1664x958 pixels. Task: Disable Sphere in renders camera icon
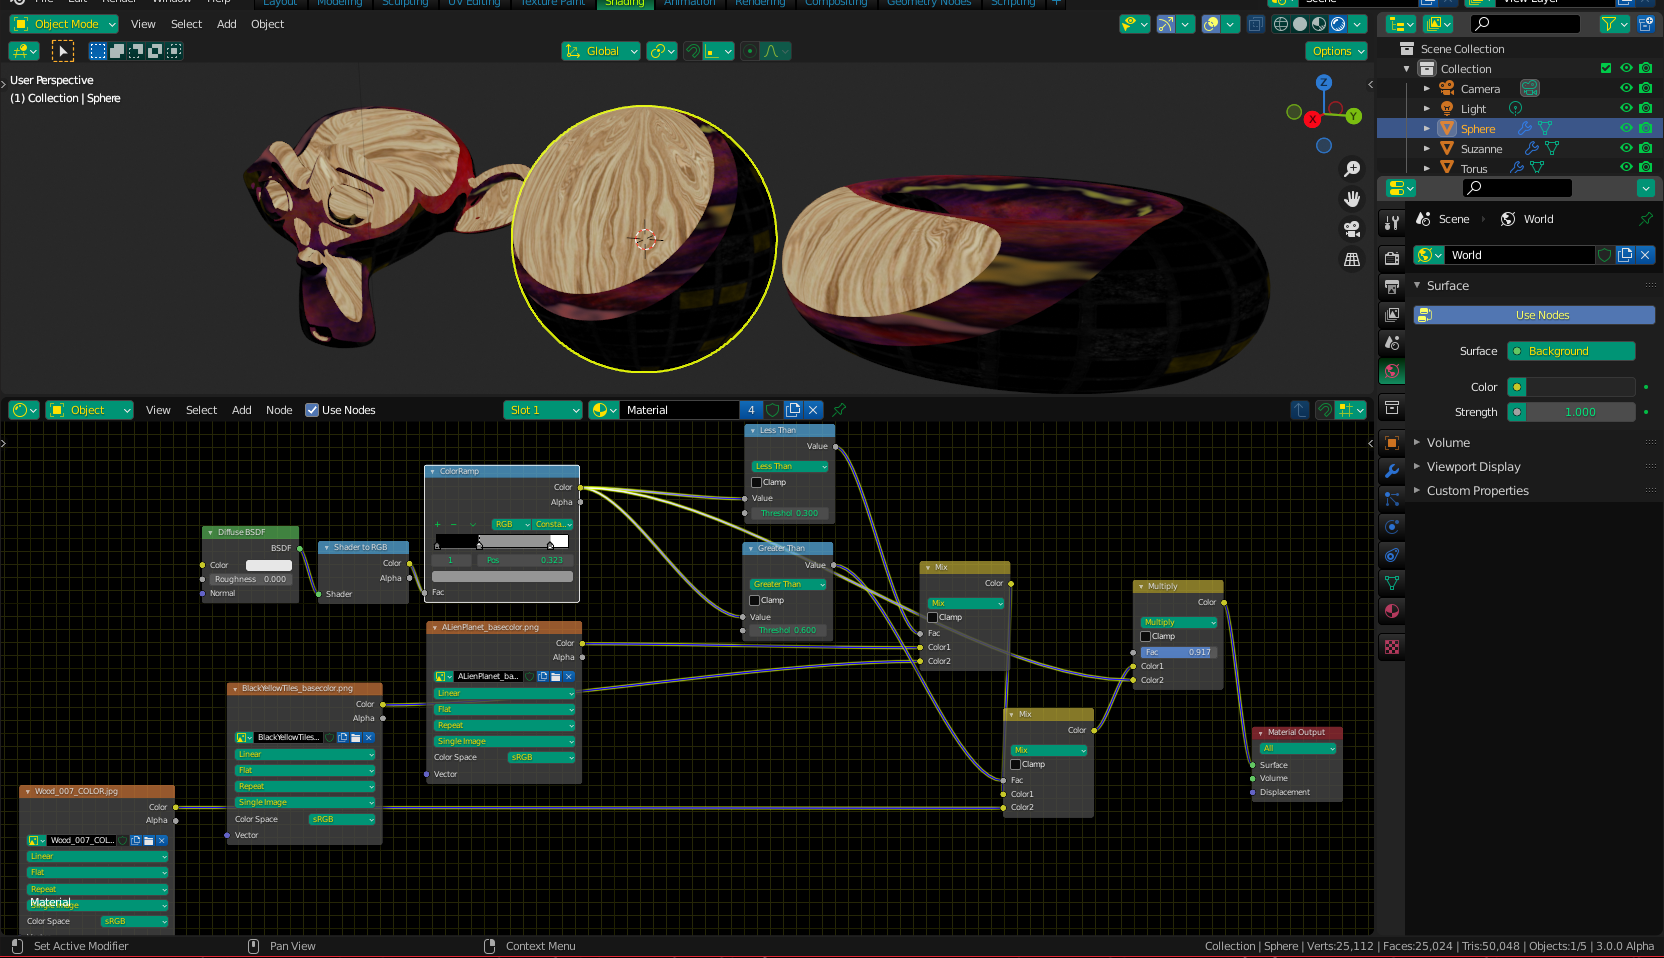pyautogui.click(x=1645, y=128)
